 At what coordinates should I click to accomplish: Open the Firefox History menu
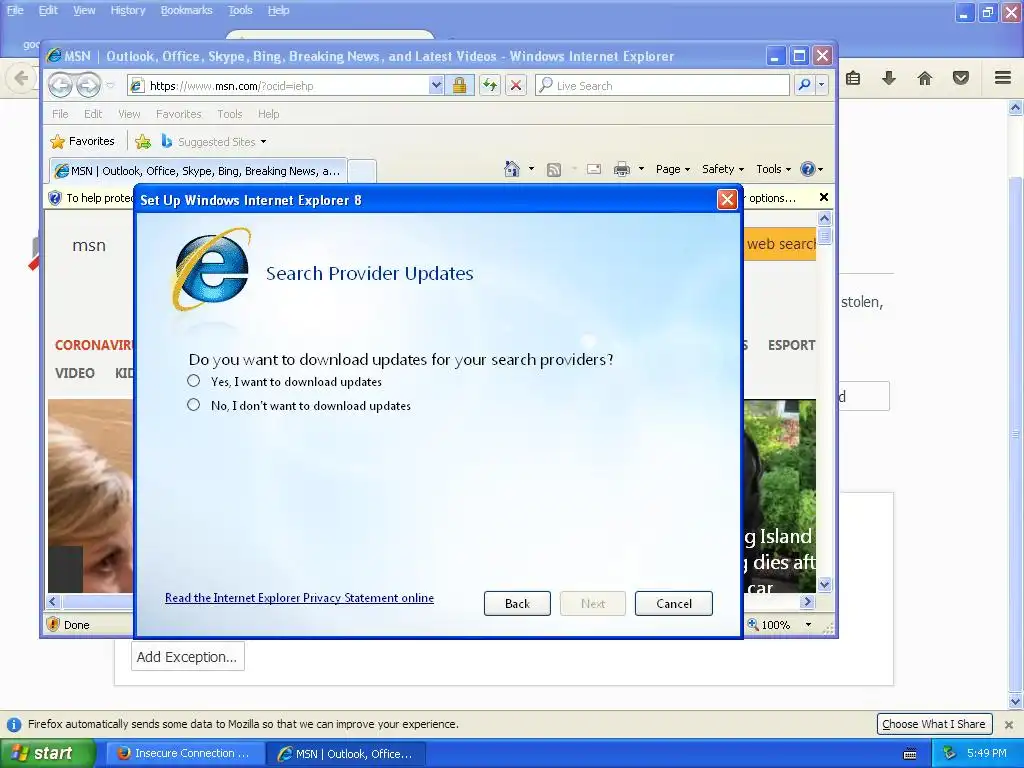[x=127, y=10]
